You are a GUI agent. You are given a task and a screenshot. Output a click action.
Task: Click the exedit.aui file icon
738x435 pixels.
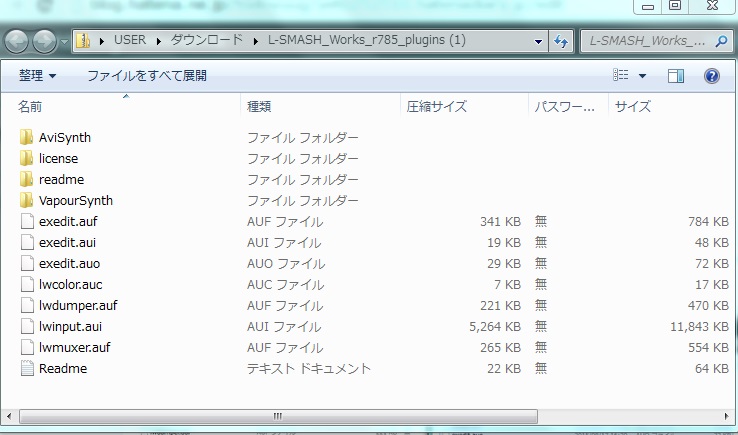tap(27, 242)
